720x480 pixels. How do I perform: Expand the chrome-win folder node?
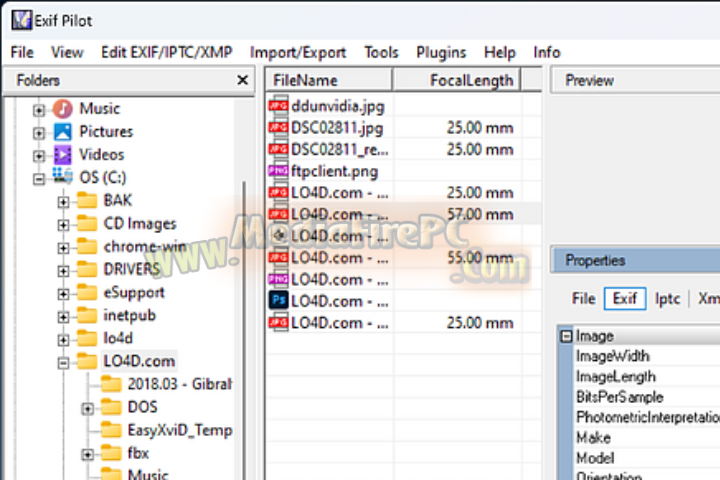click(x=63, y=248)
